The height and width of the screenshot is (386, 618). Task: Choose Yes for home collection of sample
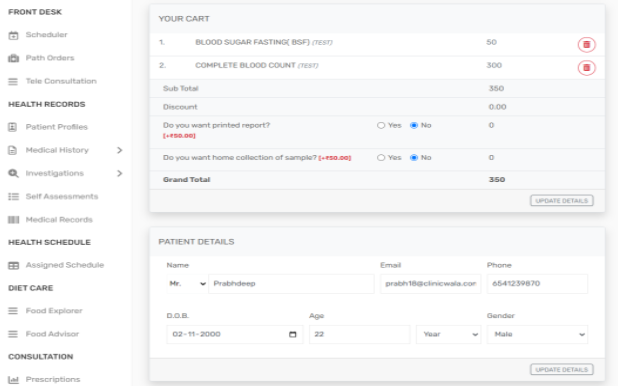click(x=381, y=158)
